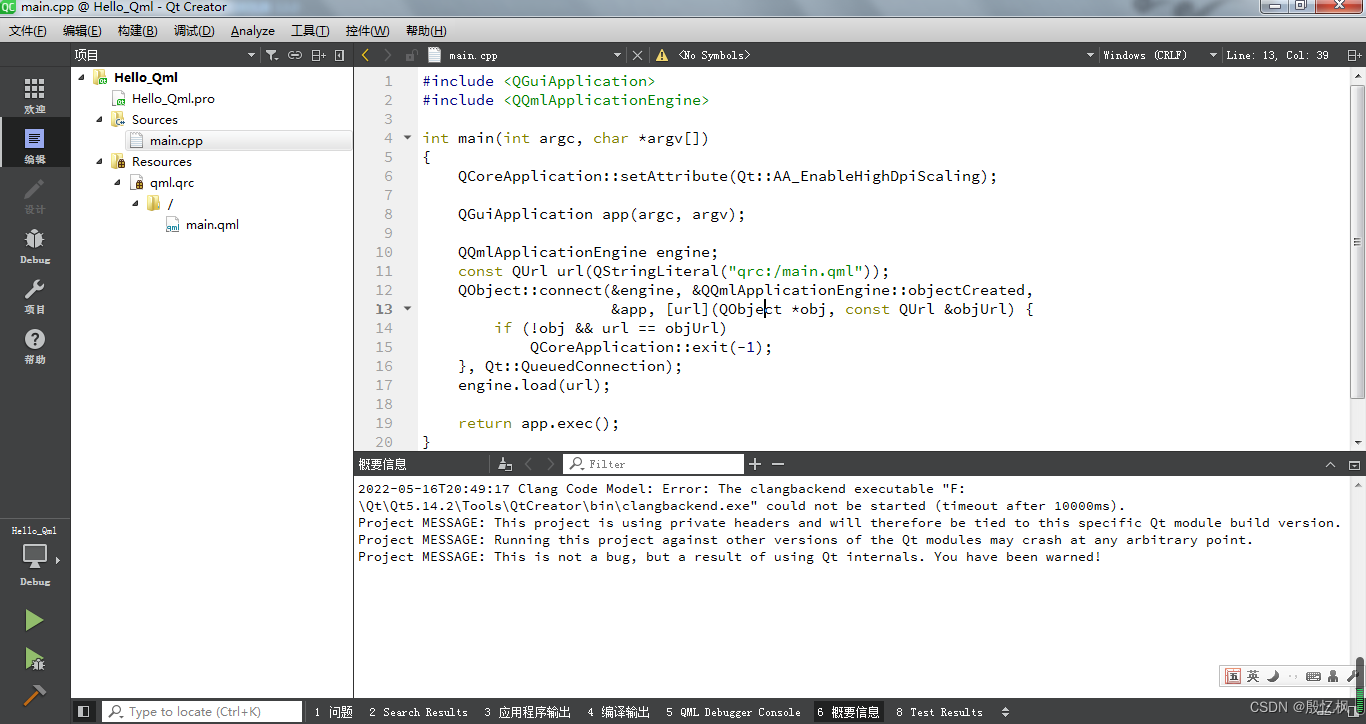The height and width of the screenshot is (724, 1366).
Task: Open the Hello_Qml kit selector monitor icon
Action: pyautogui.click(x=35, y=556)
